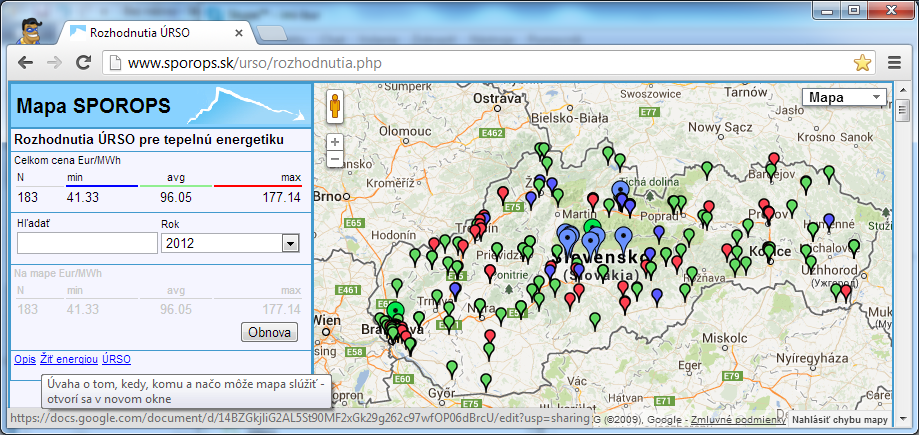
Task: Click the Street View pegman icon
Action: click(x=335, y=107)
